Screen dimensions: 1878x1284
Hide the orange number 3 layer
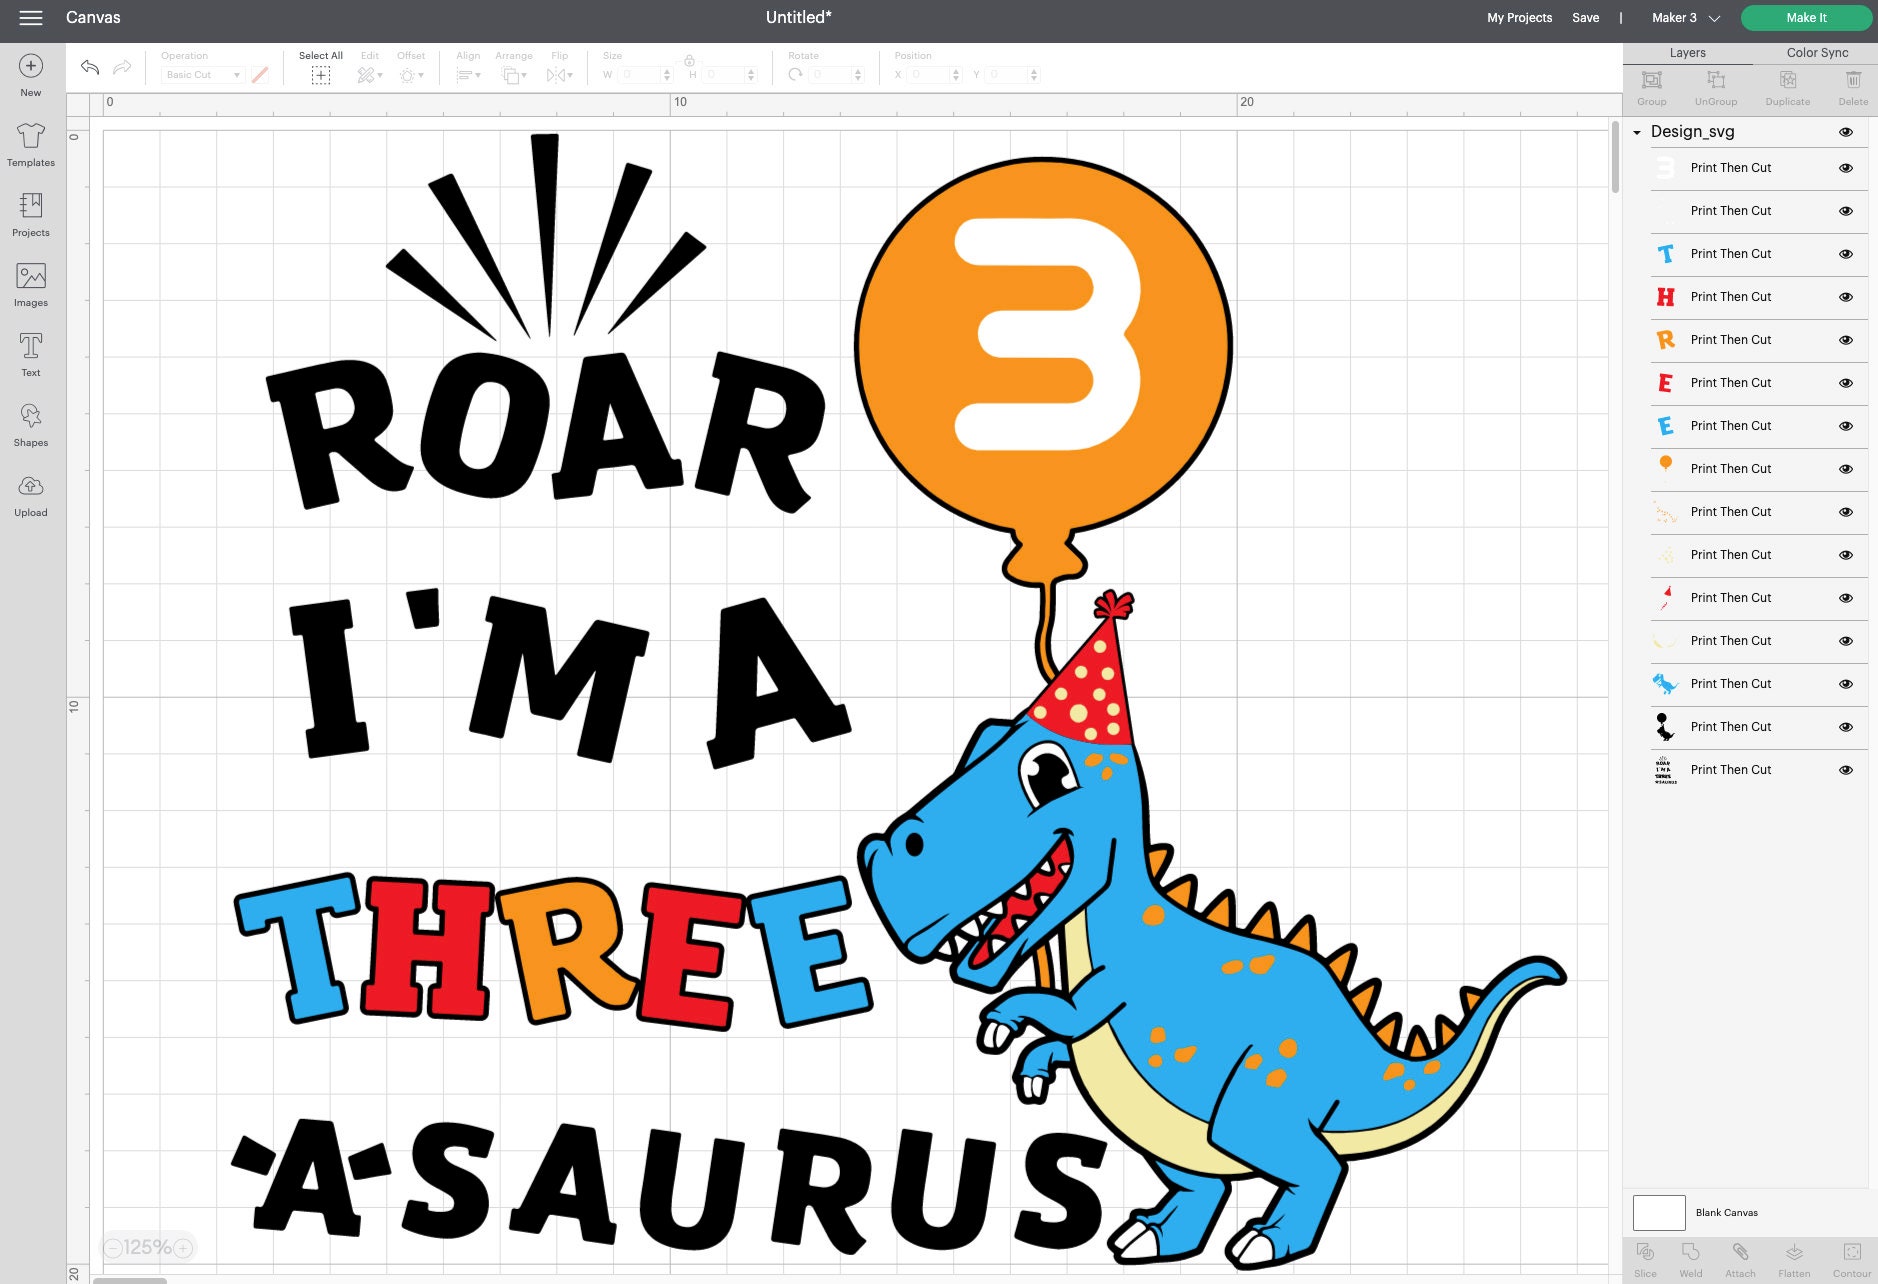[x=1845, y=167]
